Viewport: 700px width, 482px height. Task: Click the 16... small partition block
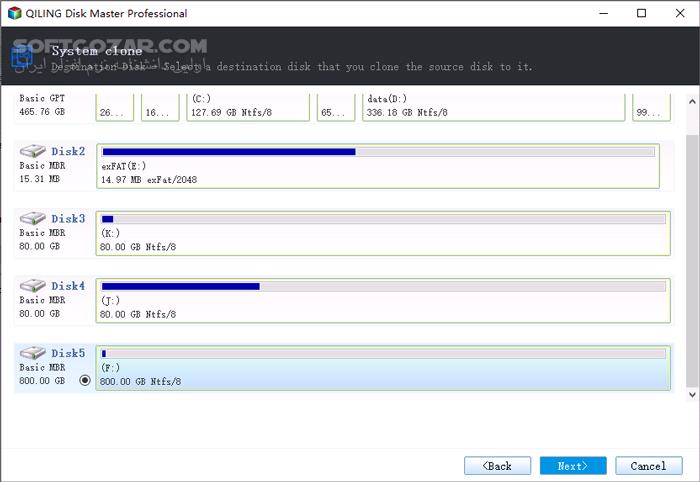[160, 107]
